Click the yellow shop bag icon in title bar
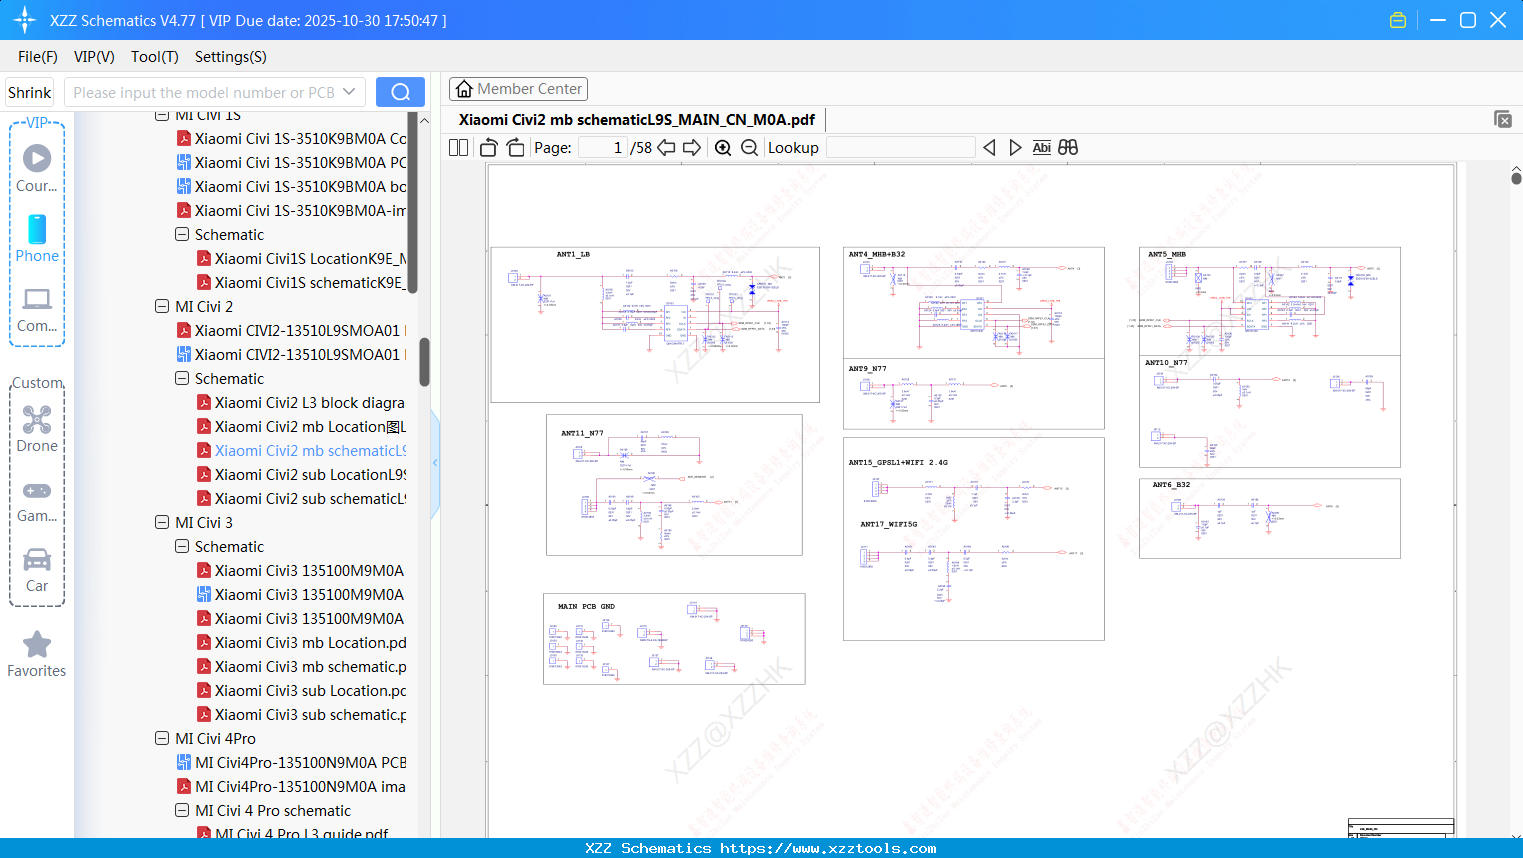 1398,20
